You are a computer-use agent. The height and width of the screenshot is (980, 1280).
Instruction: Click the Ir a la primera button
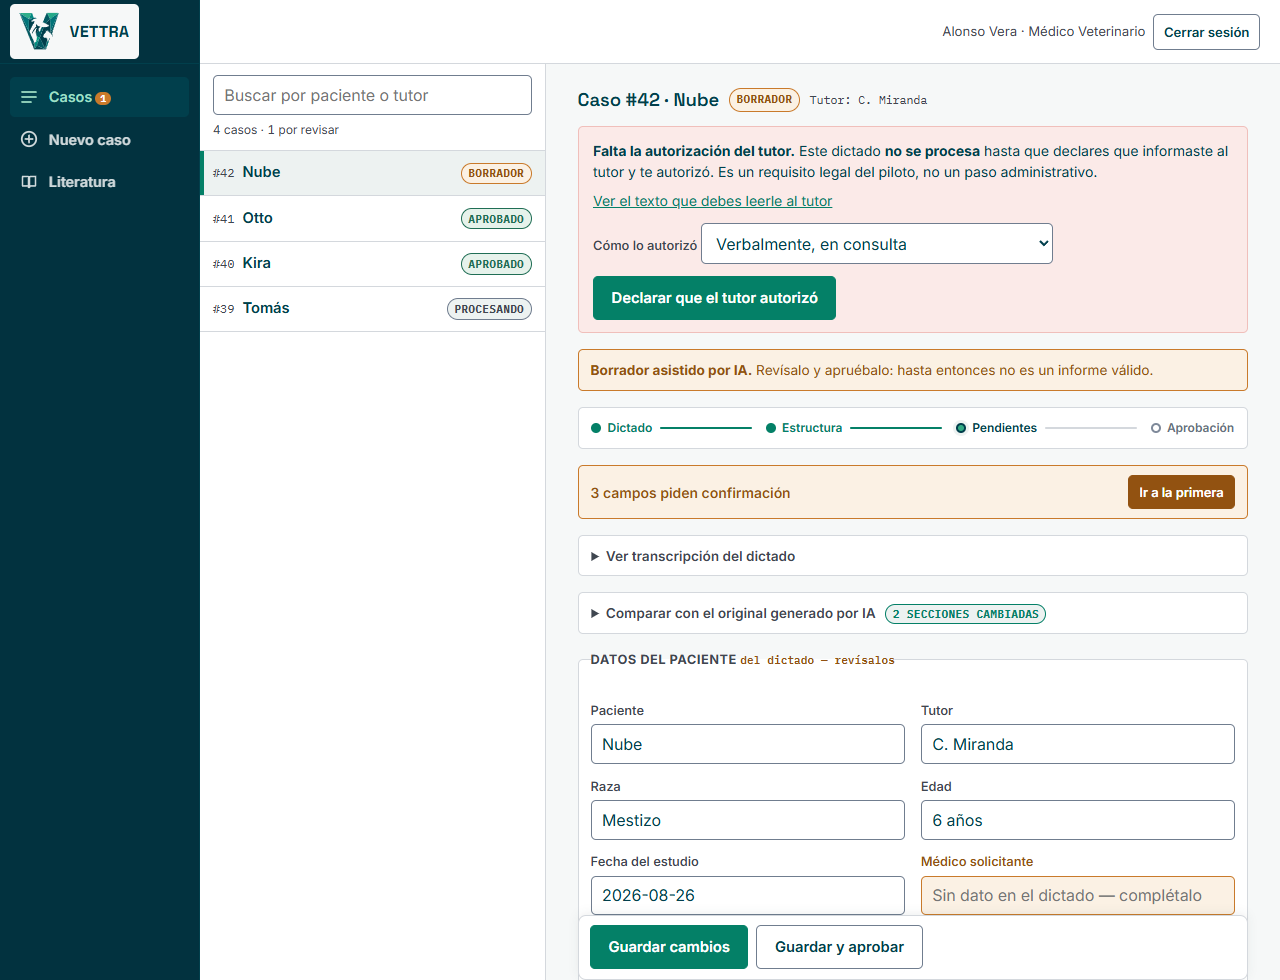pos(1181,492)
